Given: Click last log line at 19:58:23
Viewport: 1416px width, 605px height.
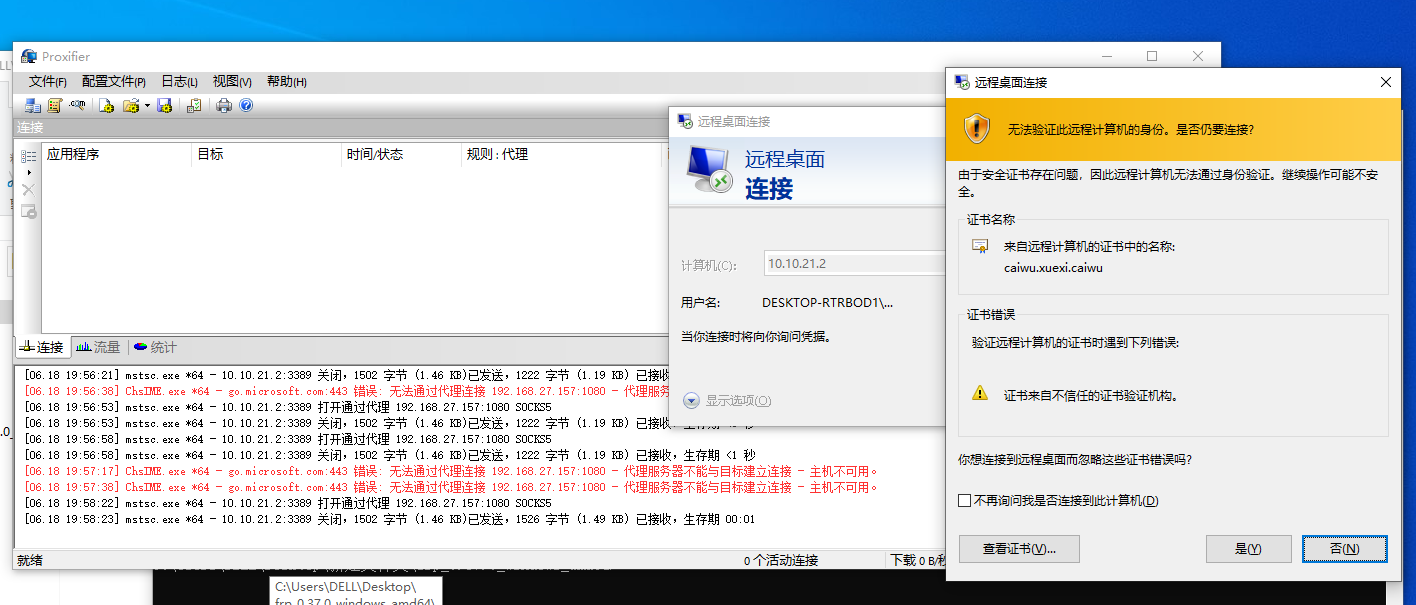Looking at the screenshot, I should click(390, 519).
